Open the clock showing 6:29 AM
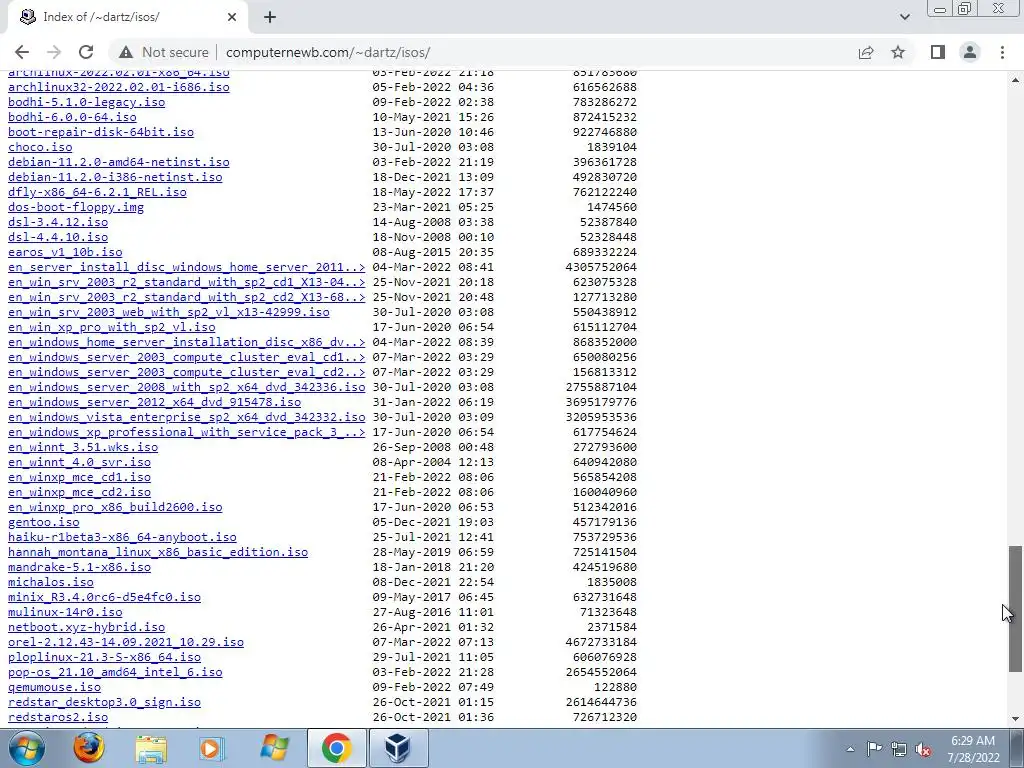This screenshot has height=768, width=1024. [973, 749]
